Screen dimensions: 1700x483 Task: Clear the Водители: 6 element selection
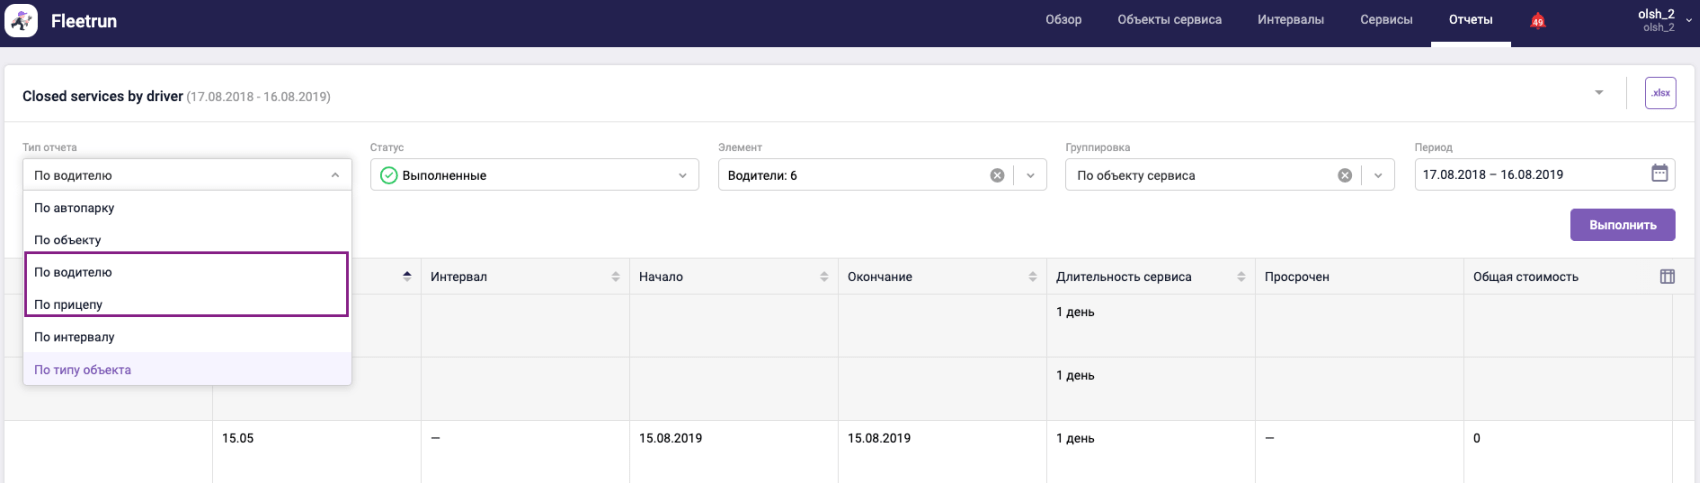pyautogui.click(x=997, y=175)
